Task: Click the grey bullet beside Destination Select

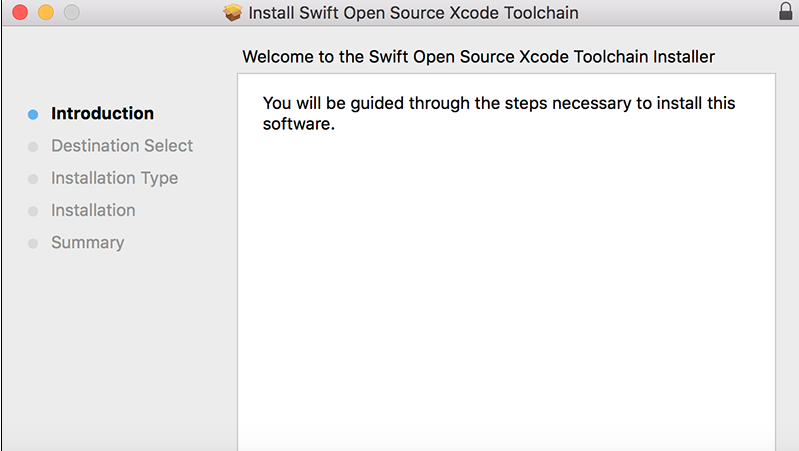Action: pos(33,147)
